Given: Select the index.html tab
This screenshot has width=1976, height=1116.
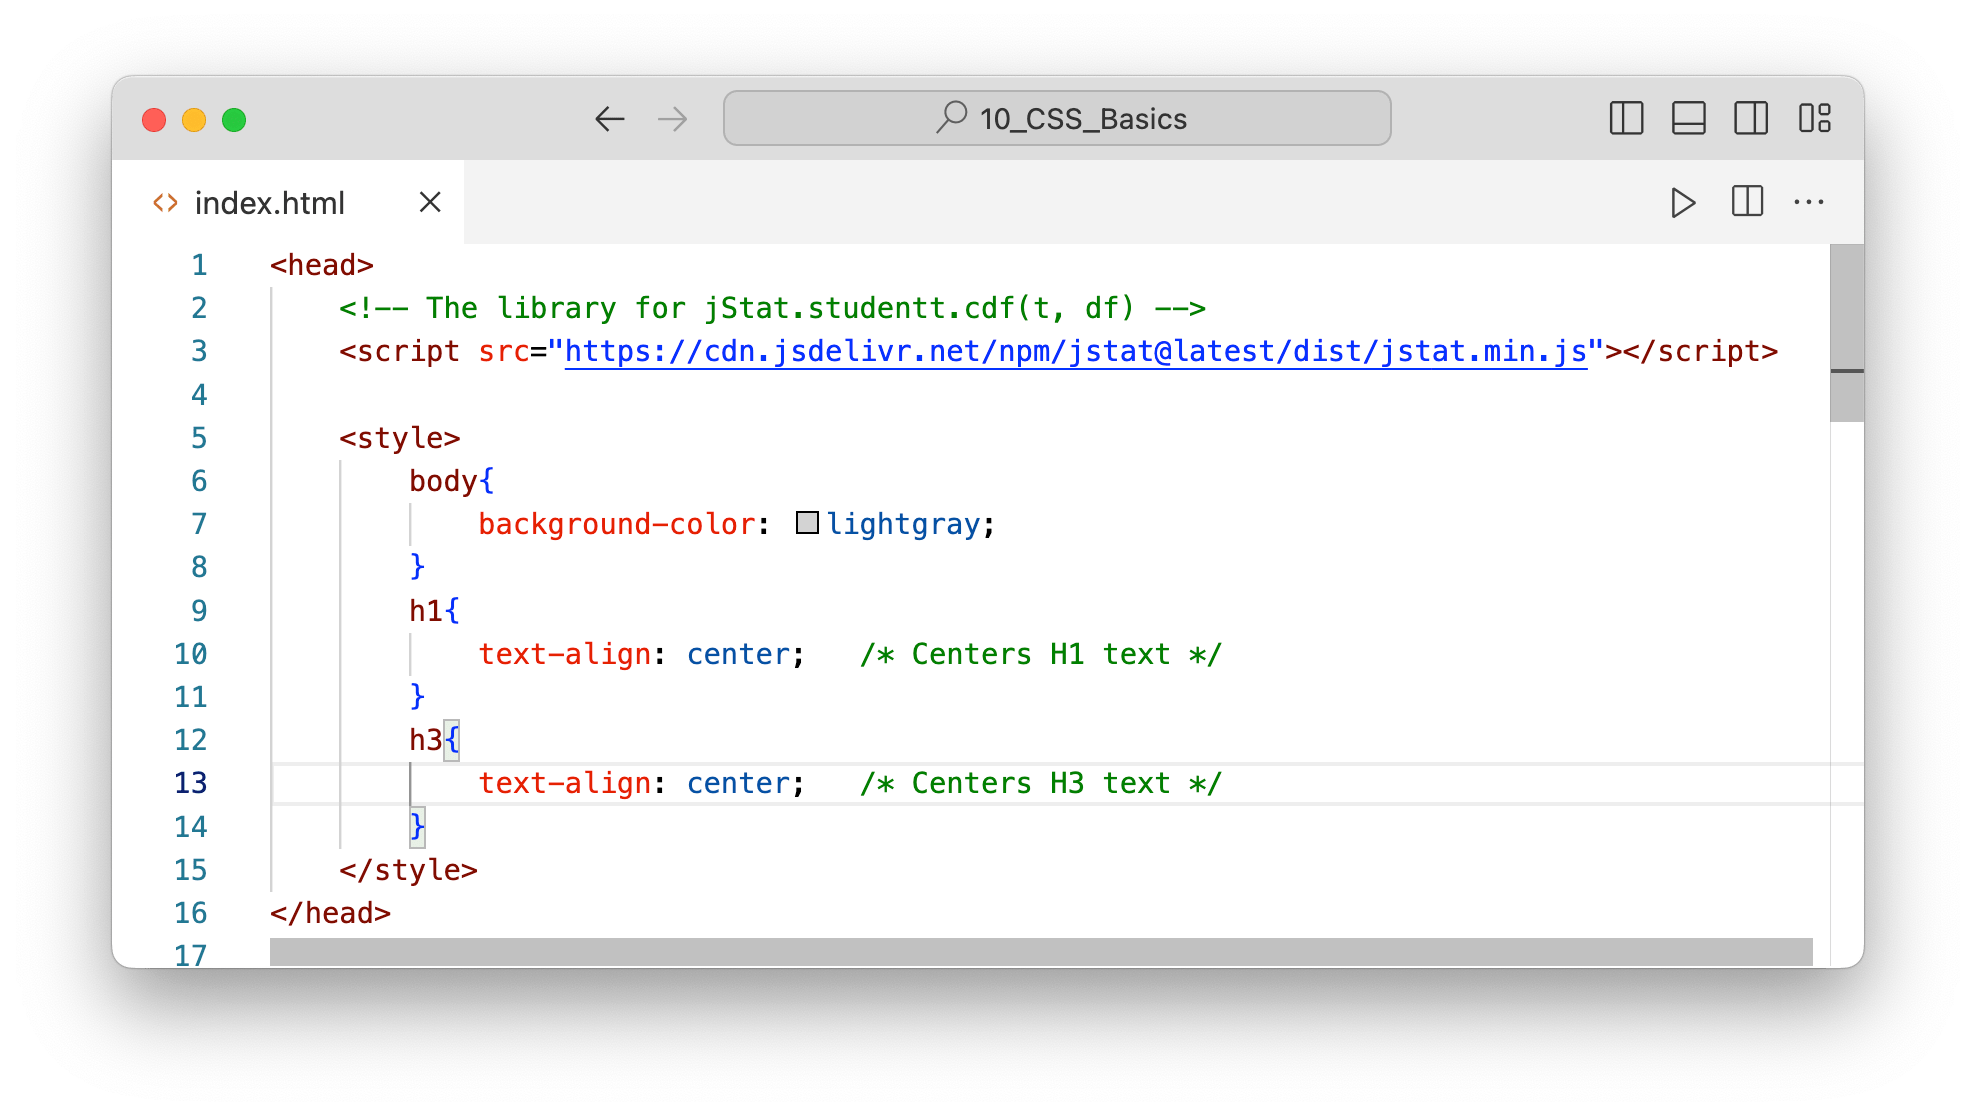Looking at the screenshot, I should (269, 203).
